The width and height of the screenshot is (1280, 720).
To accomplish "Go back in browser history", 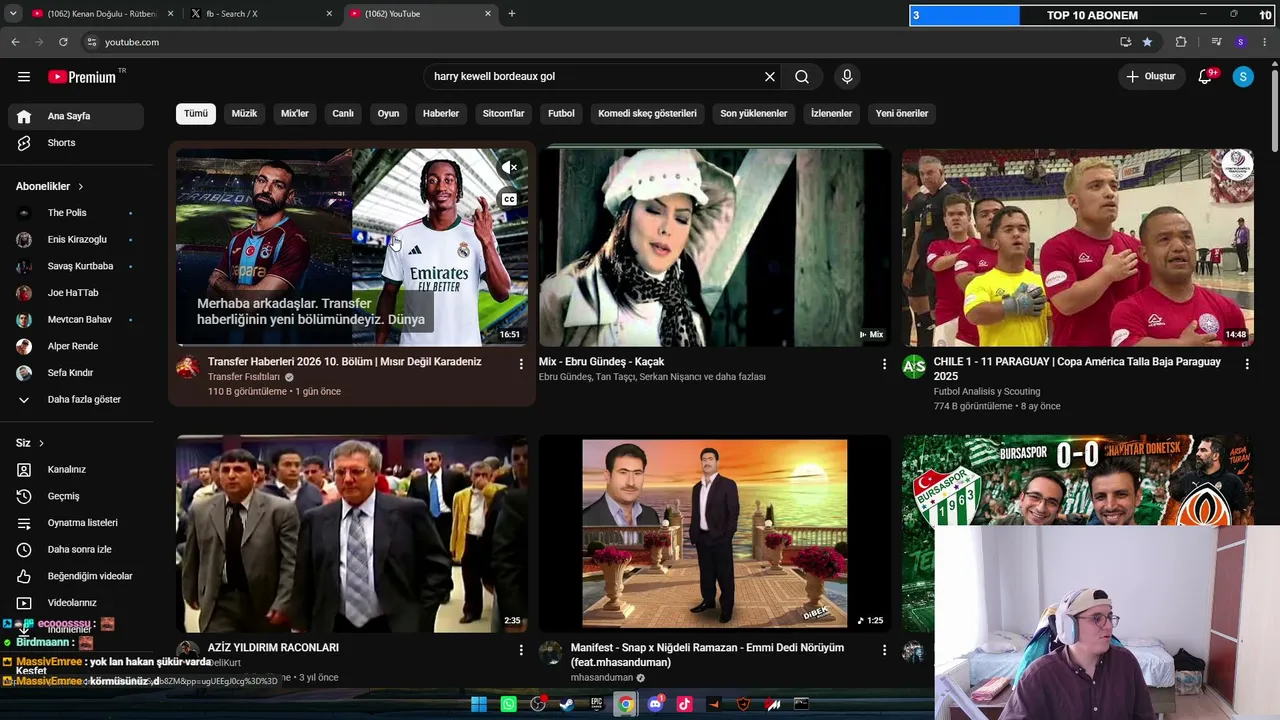I will [15, 42].
